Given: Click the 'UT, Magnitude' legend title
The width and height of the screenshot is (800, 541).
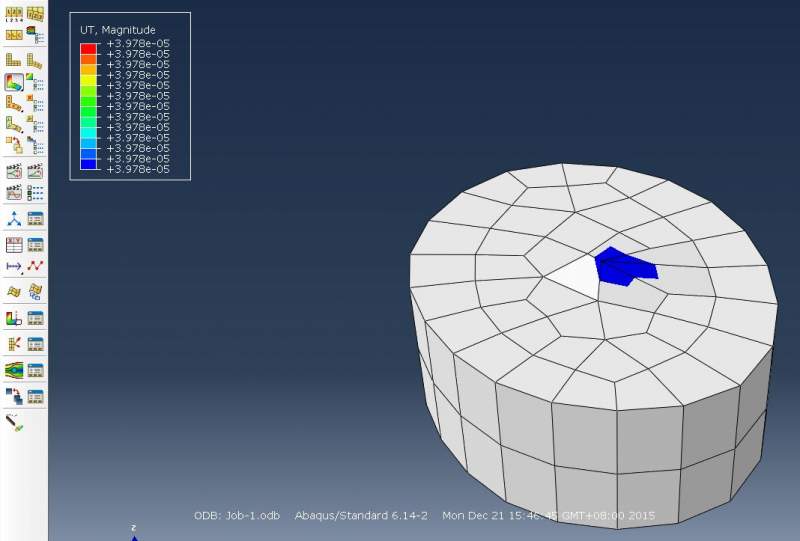Looking at the screenshot, I should coord(117,30).
